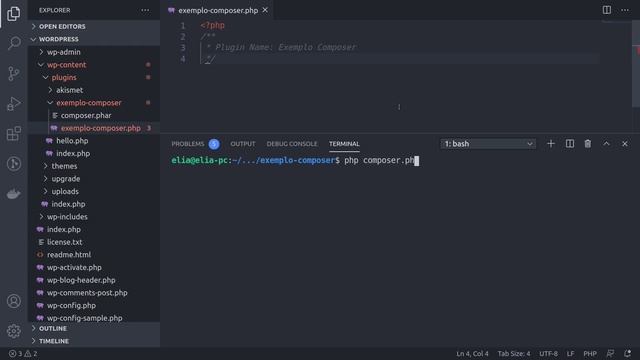This screenshot has width=640, height=360.
Task: Expand the uploads folder
Action: (65, 191)
